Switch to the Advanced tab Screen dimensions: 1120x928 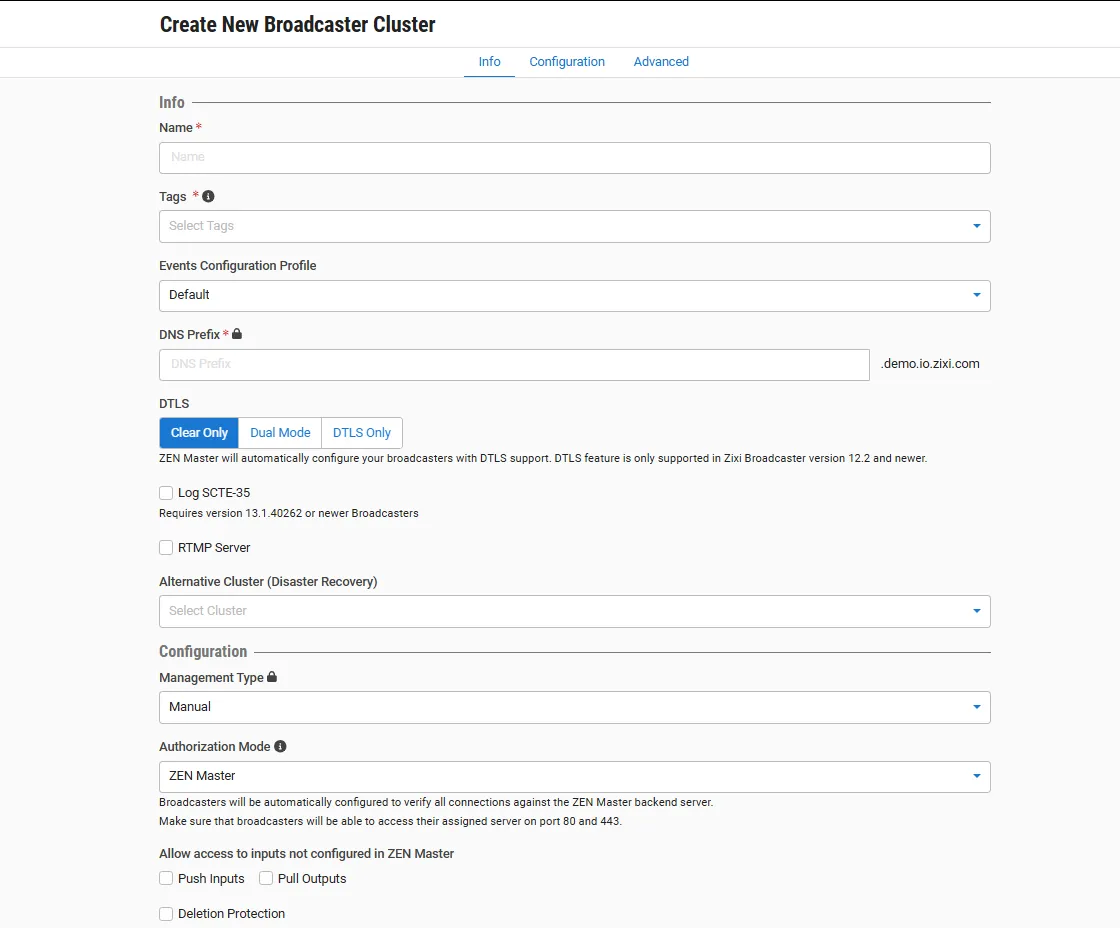[x=661, y=61]
